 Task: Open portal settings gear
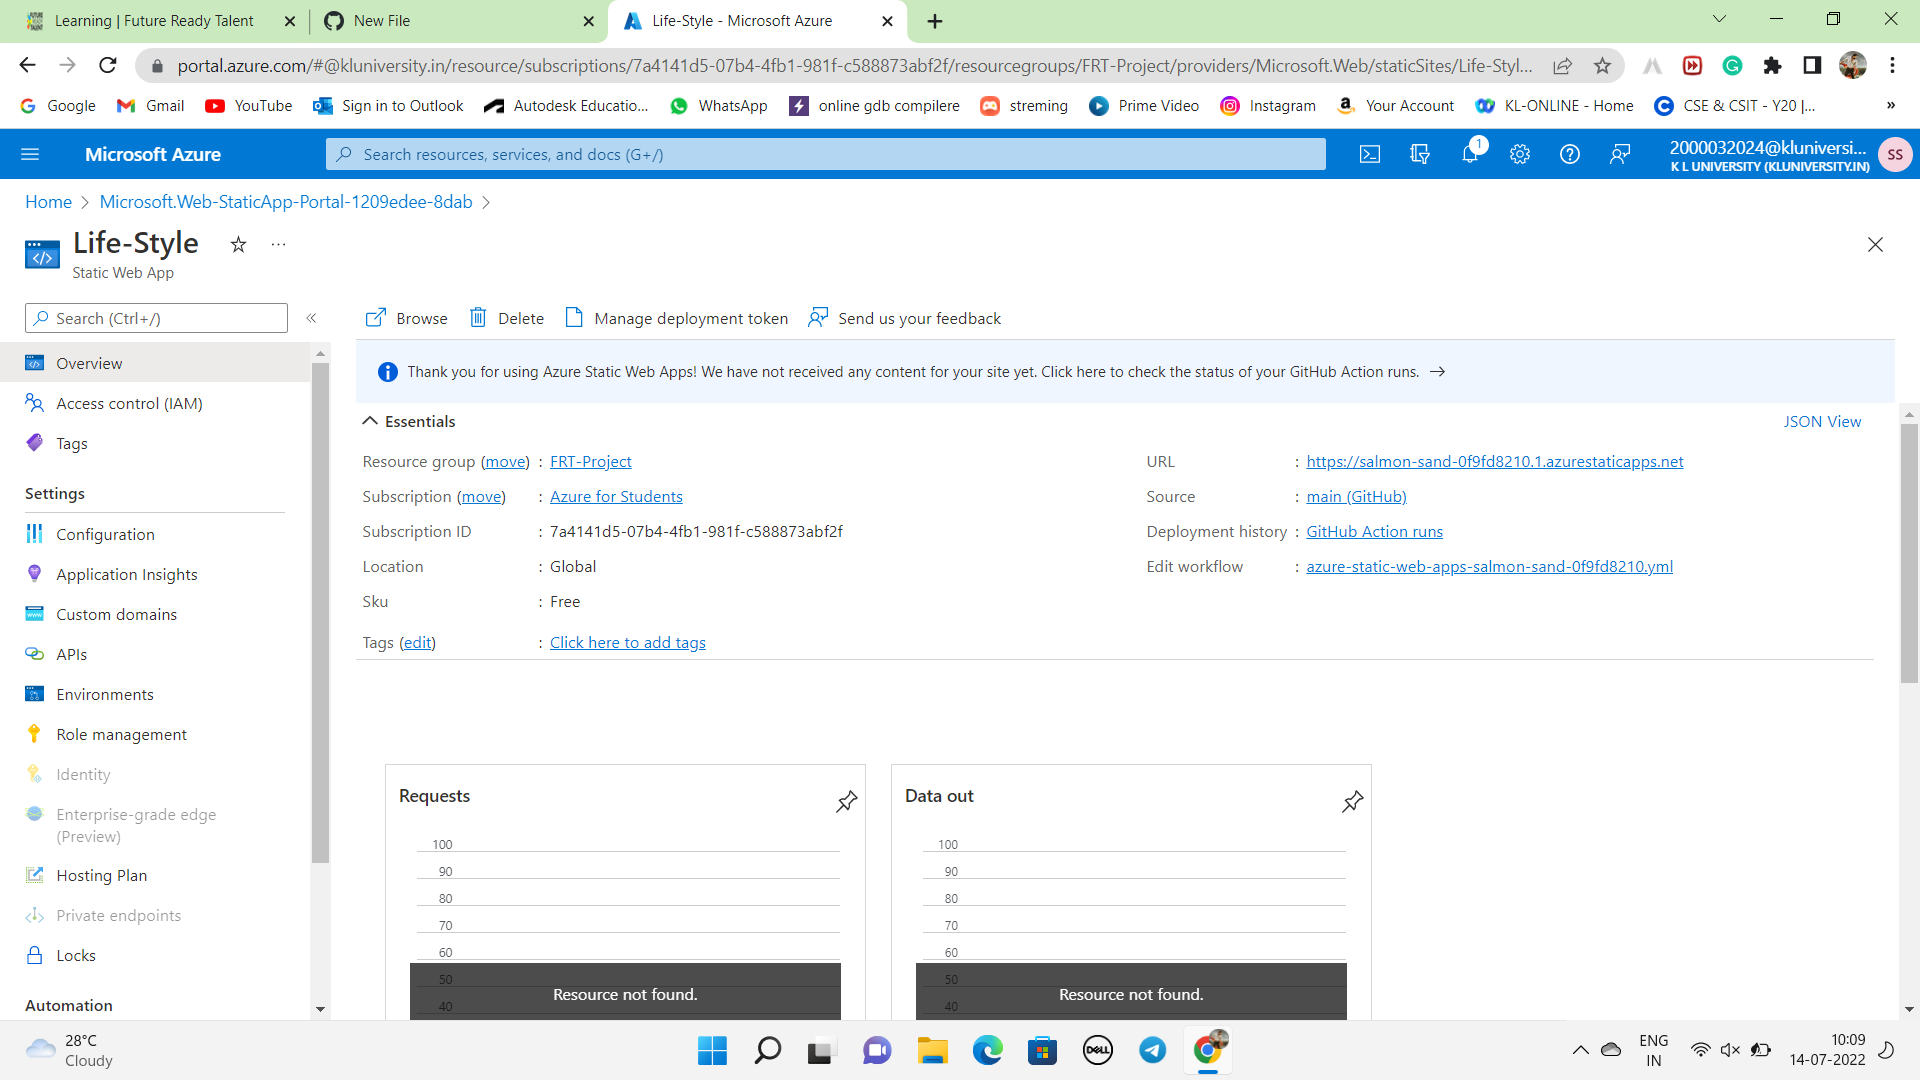click(1520, 154)
